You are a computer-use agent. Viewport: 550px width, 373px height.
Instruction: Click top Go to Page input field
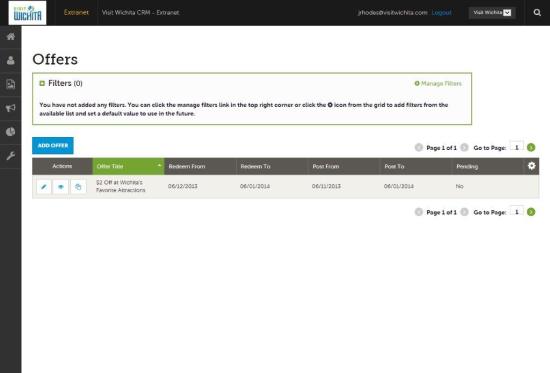coord(517,147)
